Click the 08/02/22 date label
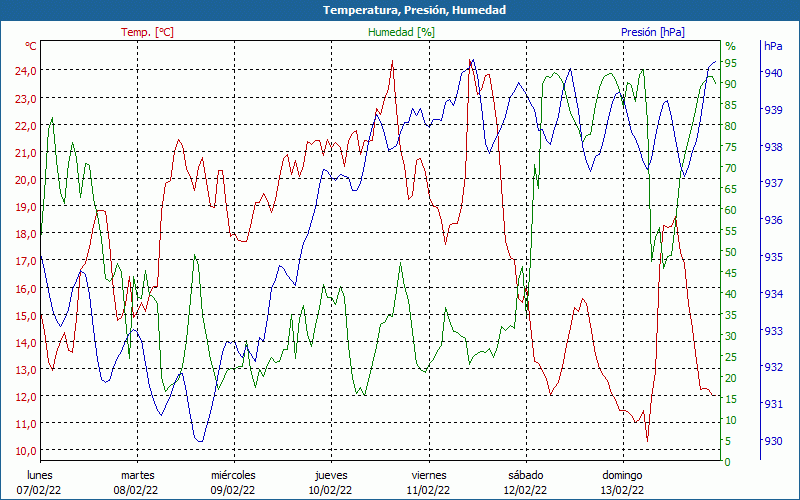Screen dimensions: 800x500 (x=136, y=491)
